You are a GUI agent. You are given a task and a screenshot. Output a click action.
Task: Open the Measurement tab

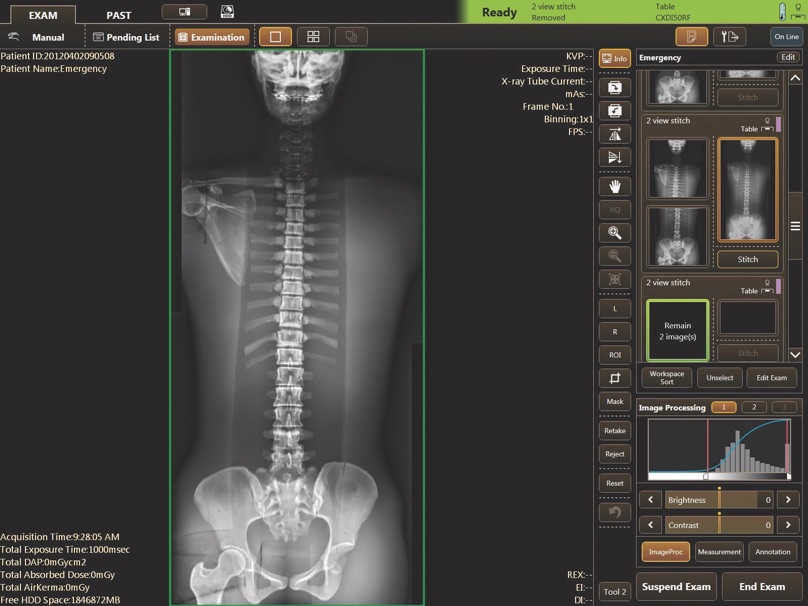pyautogui.click(x=719, y=551)
